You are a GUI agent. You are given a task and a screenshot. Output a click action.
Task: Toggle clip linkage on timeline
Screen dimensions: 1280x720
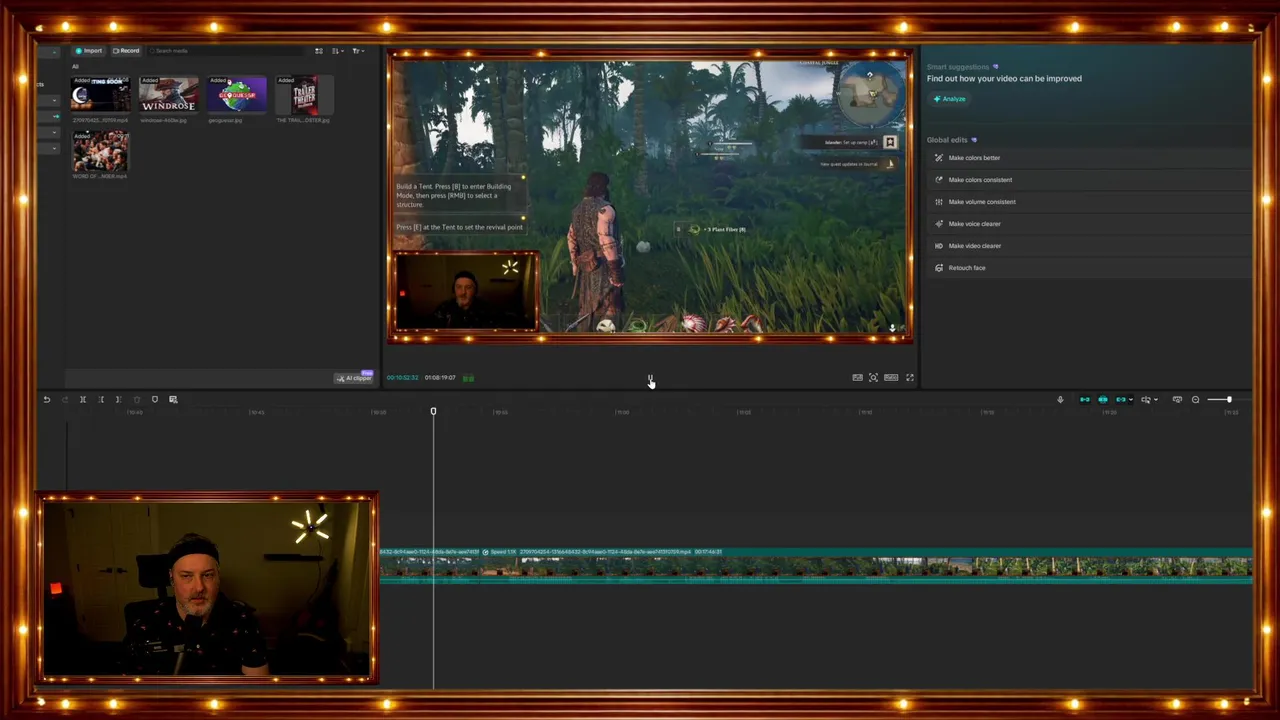point(1120,400)
